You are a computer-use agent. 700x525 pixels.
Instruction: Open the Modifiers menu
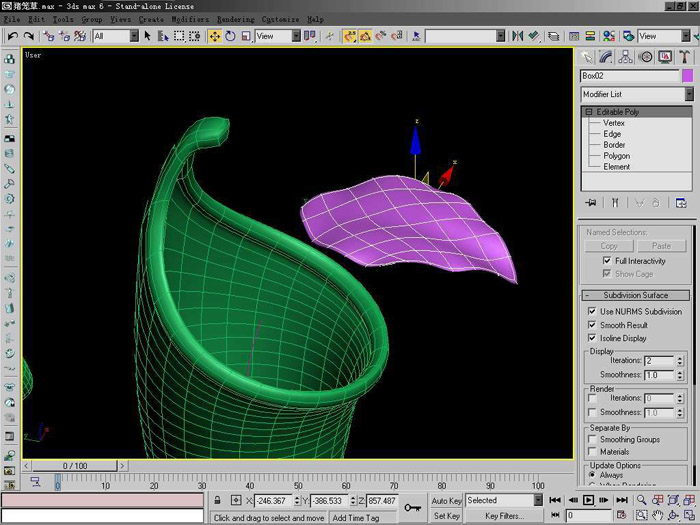pos(190,19)
